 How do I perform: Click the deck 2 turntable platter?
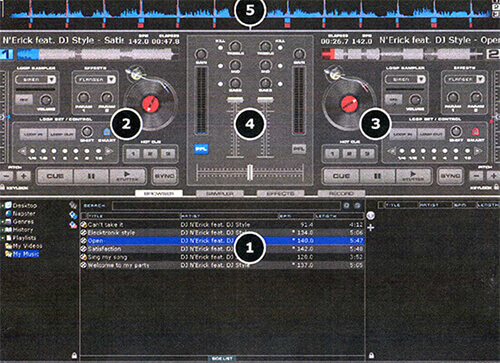[x=349, y=104]
